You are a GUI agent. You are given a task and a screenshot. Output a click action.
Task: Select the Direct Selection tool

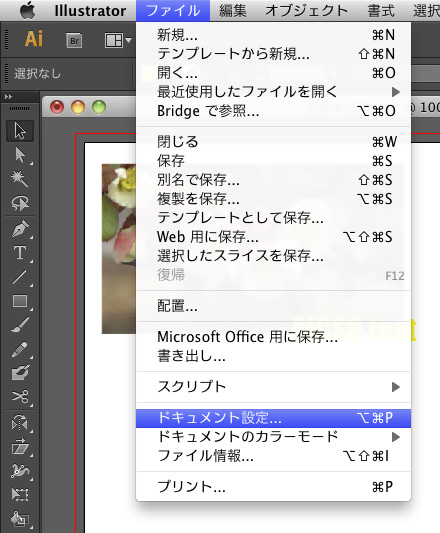pos(20,155)
